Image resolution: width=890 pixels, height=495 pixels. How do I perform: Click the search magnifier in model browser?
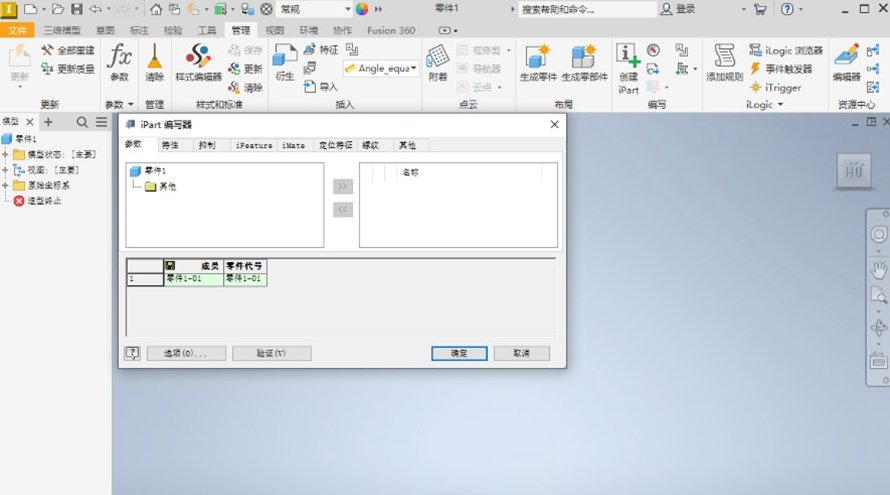[x=82, y=122]
